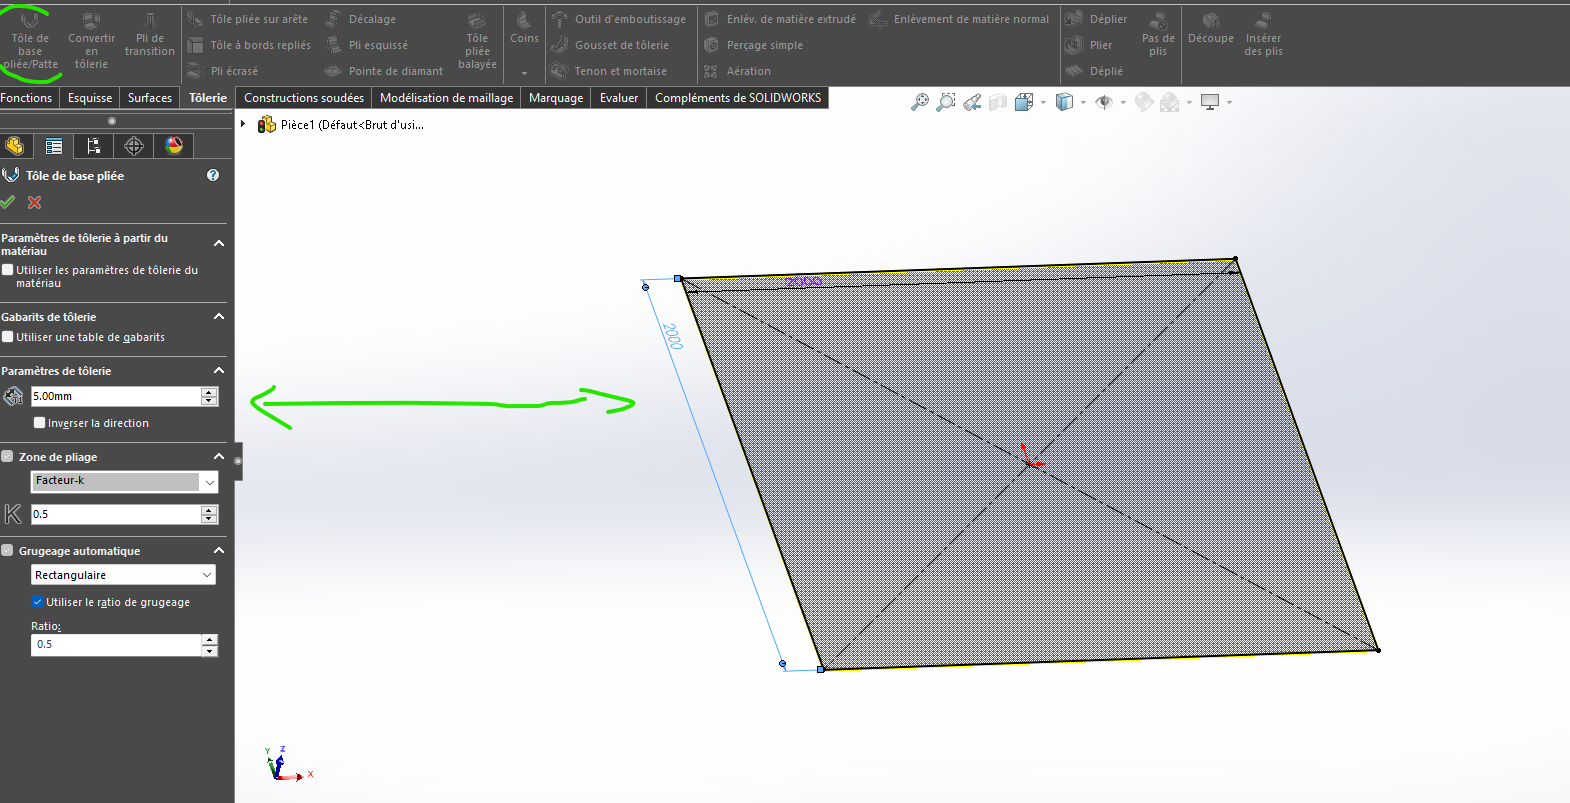This screenshot has height=803, width=1570.
Task: Cancel with the red X icon
Action: coord(35,203)
